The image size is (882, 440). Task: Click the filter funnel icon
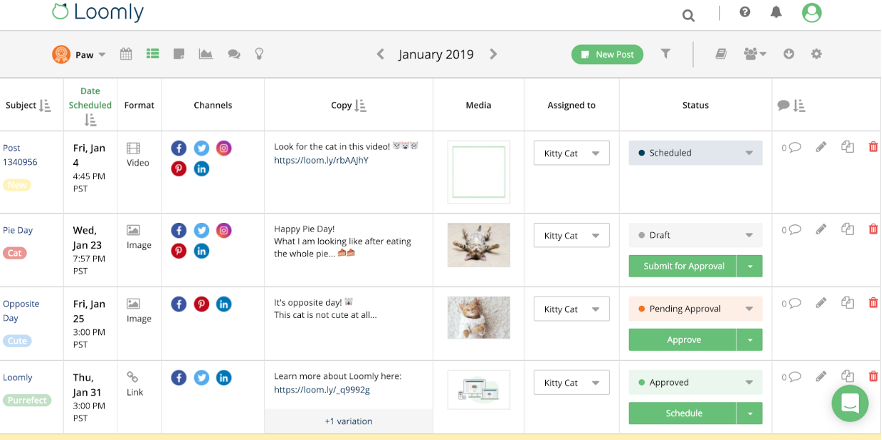tap(666, 54)
